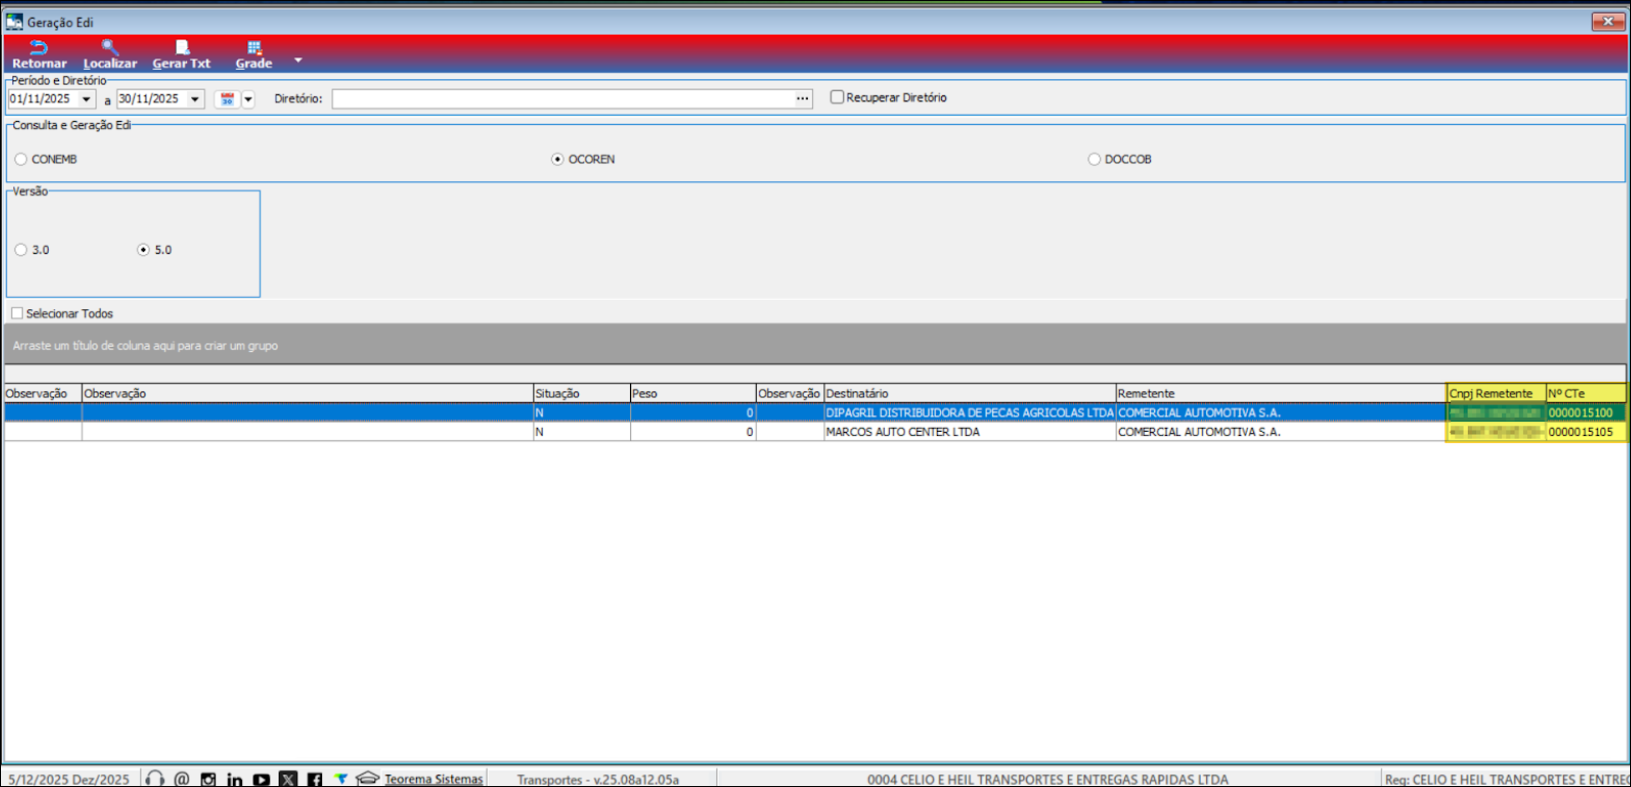
Task: Generate the file with Gerar Txt
Action: coord(181,48)
